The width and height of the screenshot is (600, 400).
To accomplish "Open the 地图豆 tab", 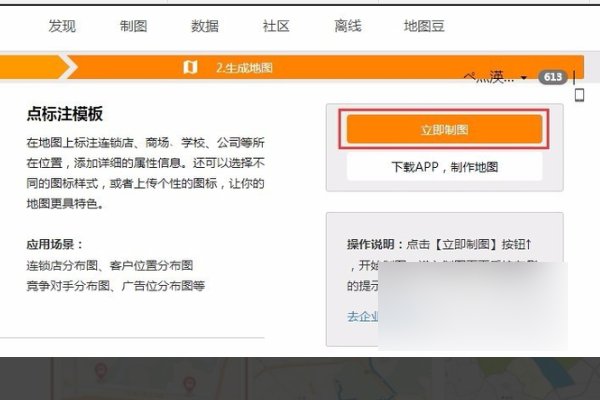I will click(x=424, y=26).
